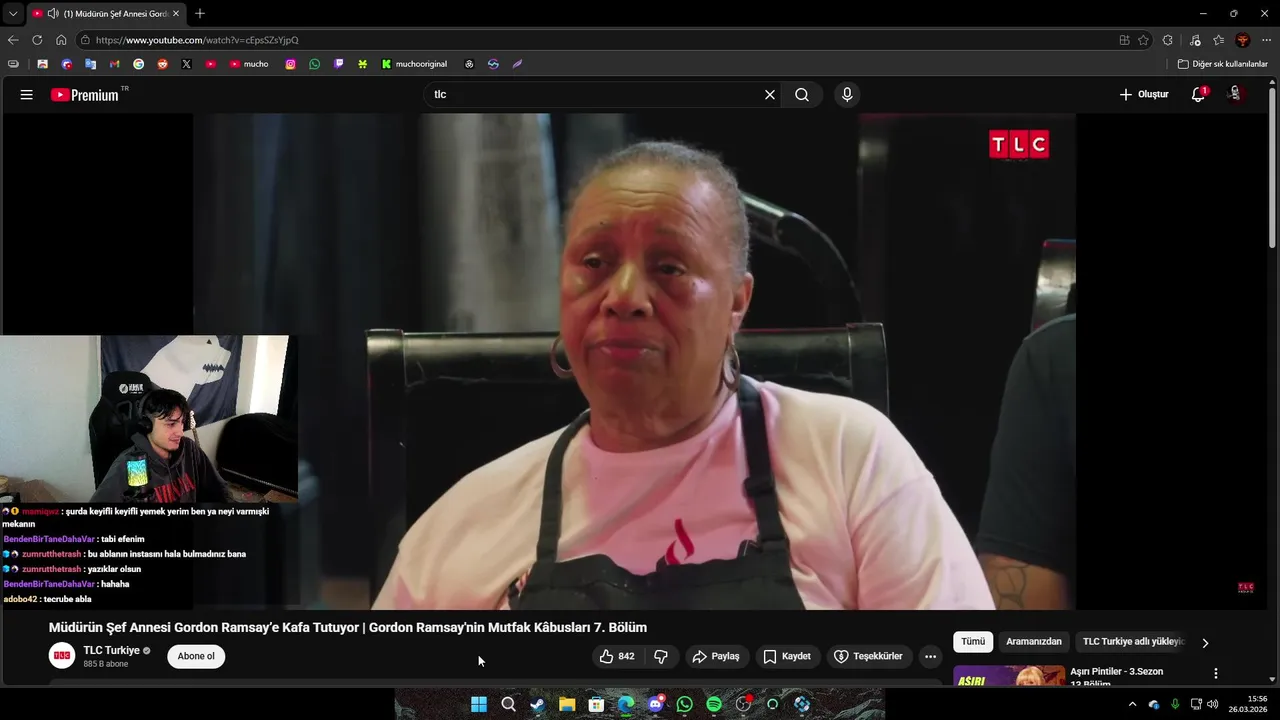Open the X (Twitter) bookmark
Image resolution: width=1280 pixels, height=720 pixels.
[x=187, y=64]
